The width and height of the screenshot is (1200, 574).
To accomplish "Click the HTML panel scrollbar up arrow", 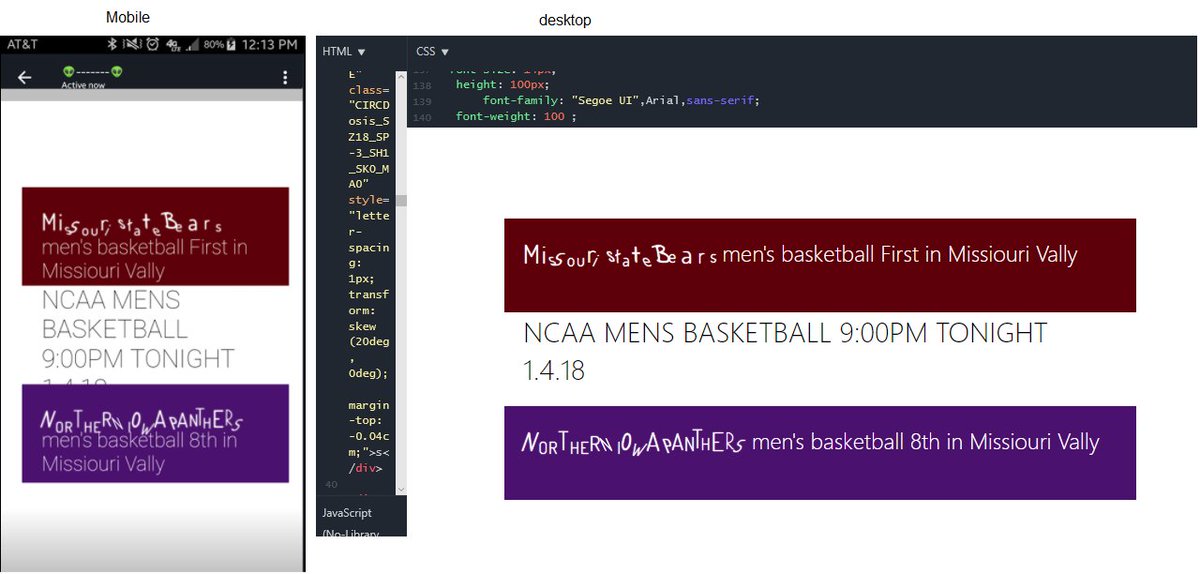I will tap(401, 76).
